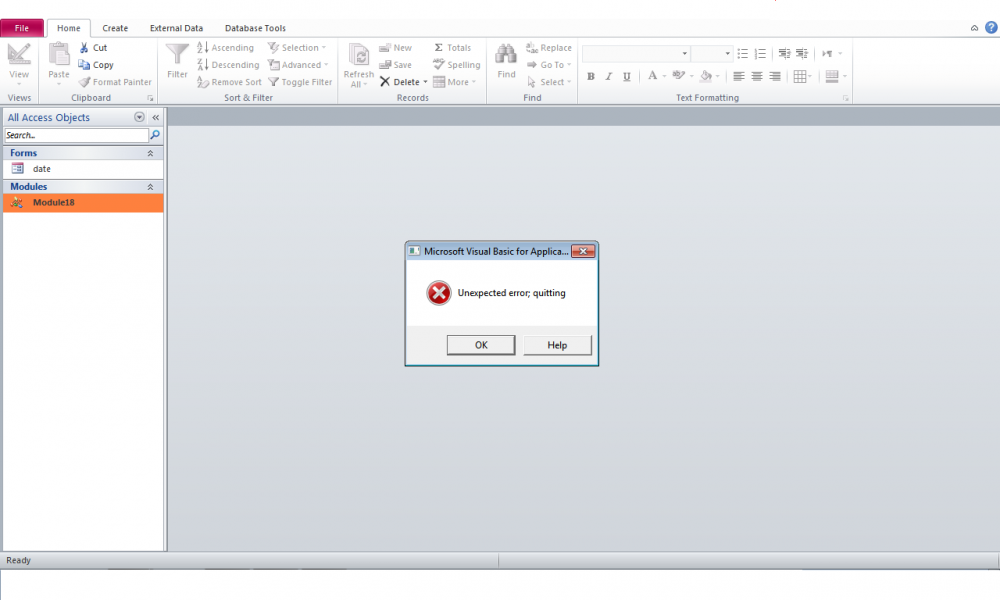Image resolution: width=1000 pixels, height=600 pixels.
Task: Toggle Underline text formatting
Action: coord(626,77)
